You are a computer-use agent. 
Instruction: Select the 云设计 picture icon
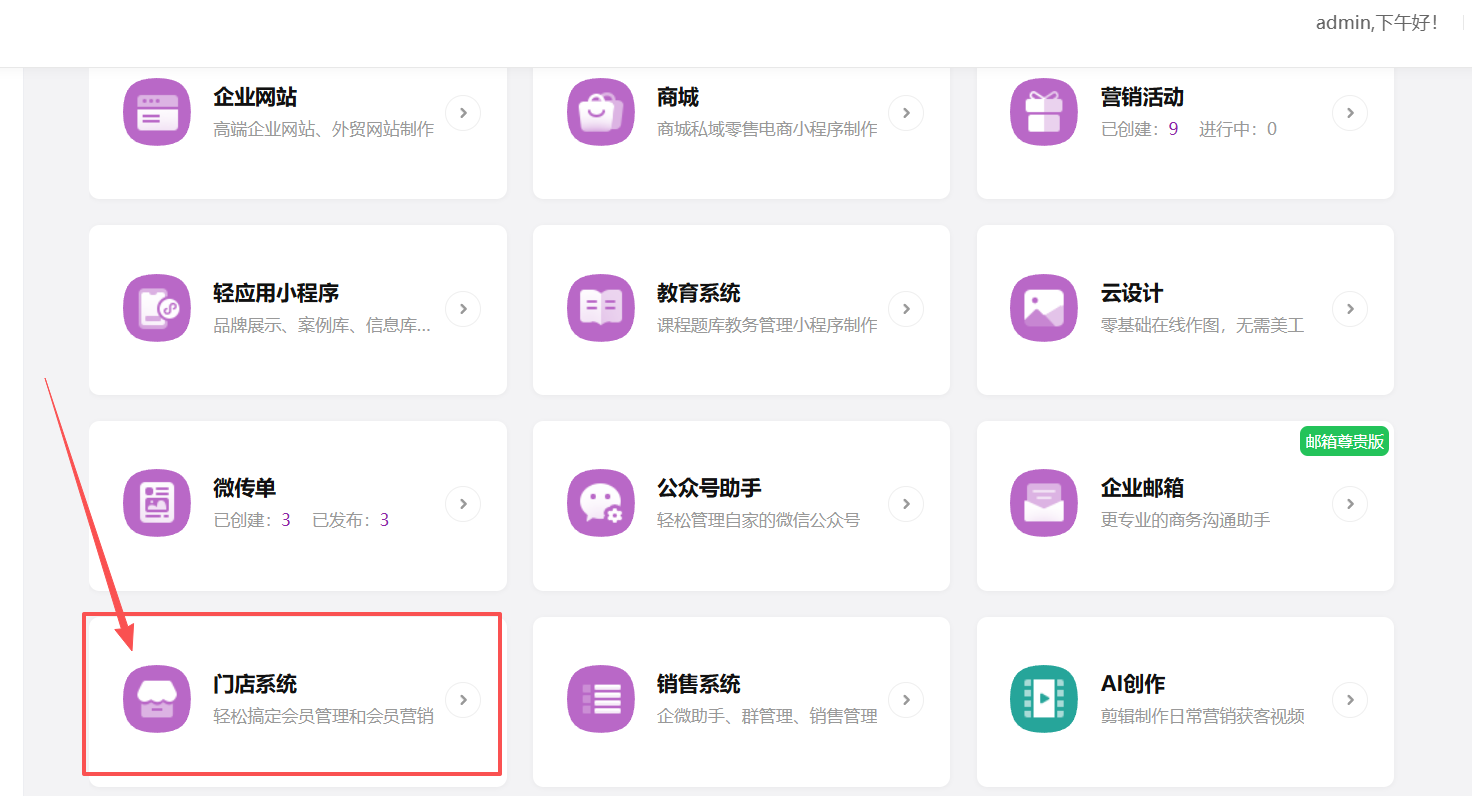tap(1044, 308)
